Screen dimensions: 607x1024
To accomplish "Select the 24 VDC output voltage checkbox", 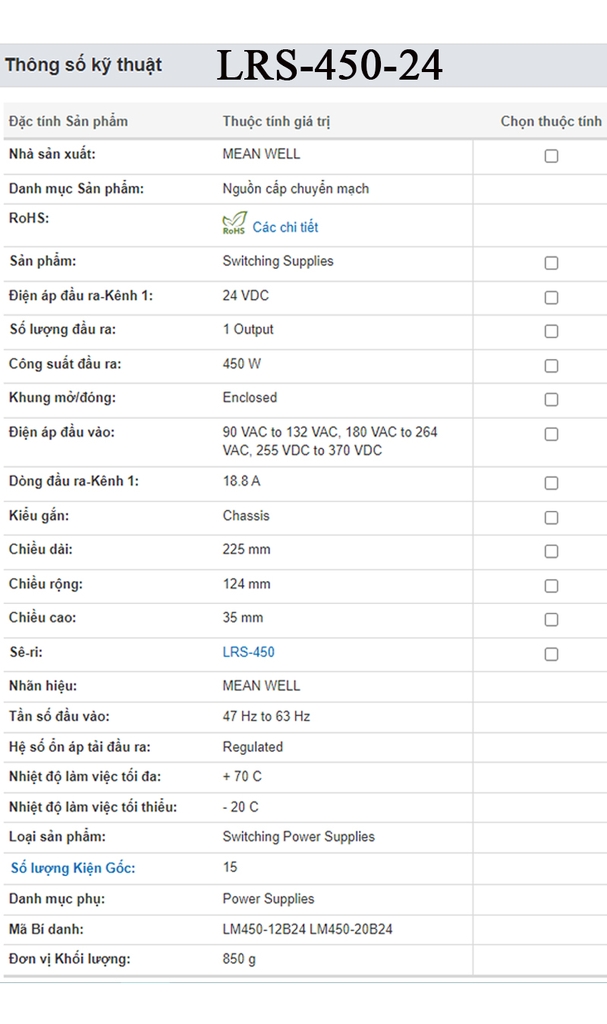I will point(551,298).
